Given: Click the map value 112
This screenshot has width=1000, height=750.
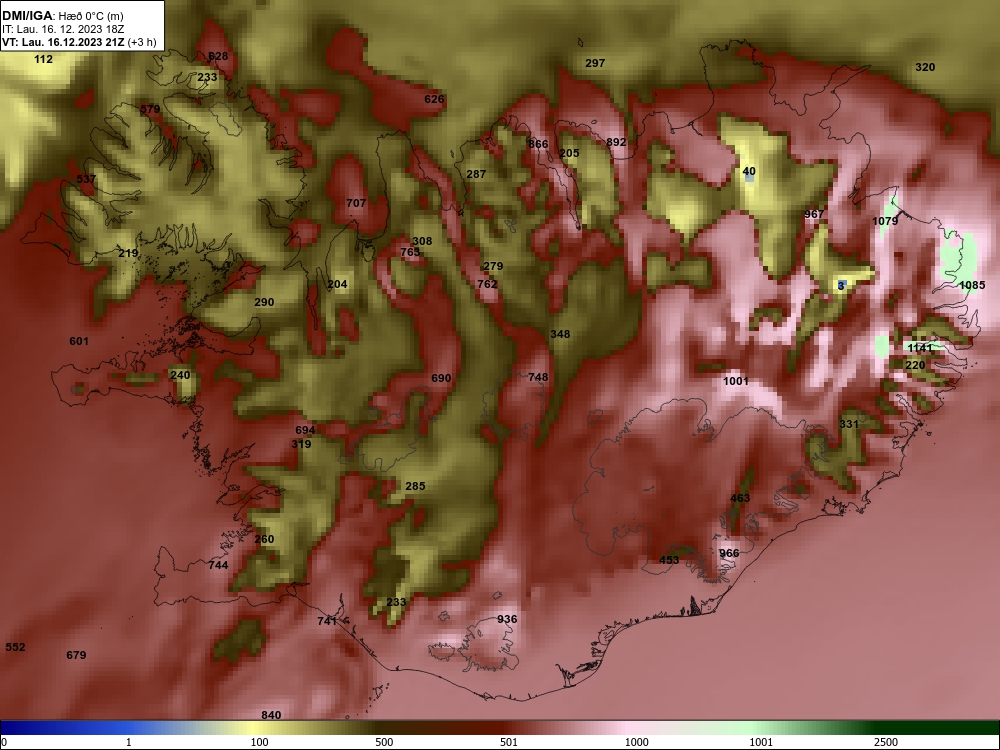Looking at the screenshot, I should coord(43,59).
